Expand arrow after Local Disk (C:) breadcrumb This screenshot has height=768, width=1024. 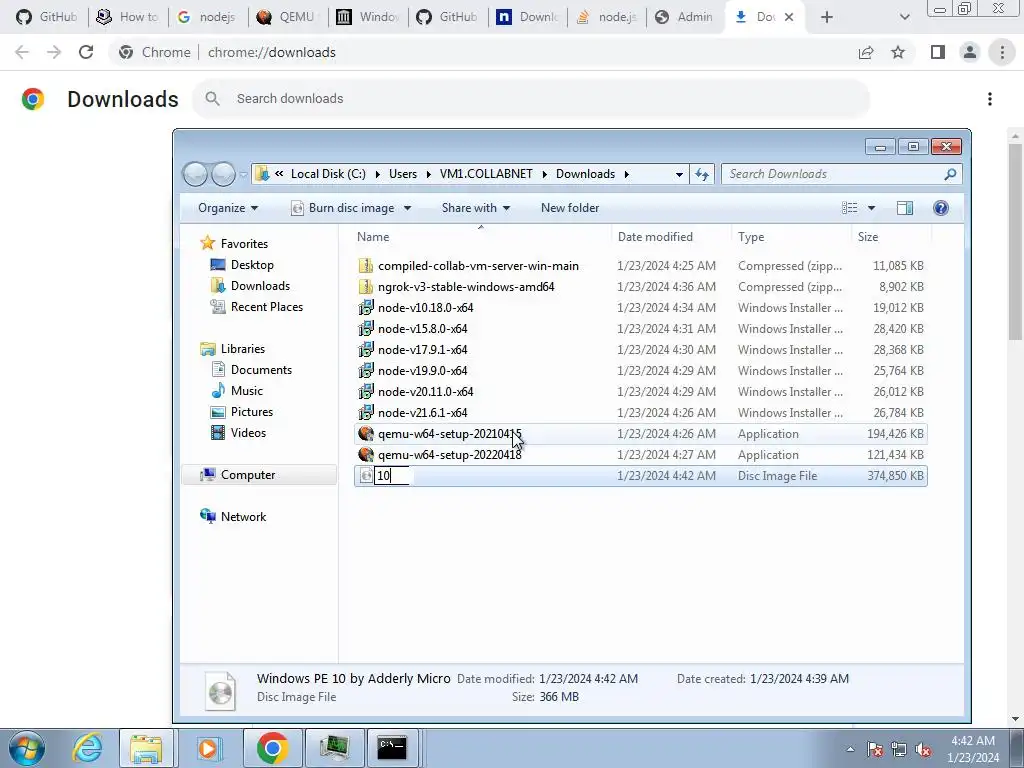(377, 174)
